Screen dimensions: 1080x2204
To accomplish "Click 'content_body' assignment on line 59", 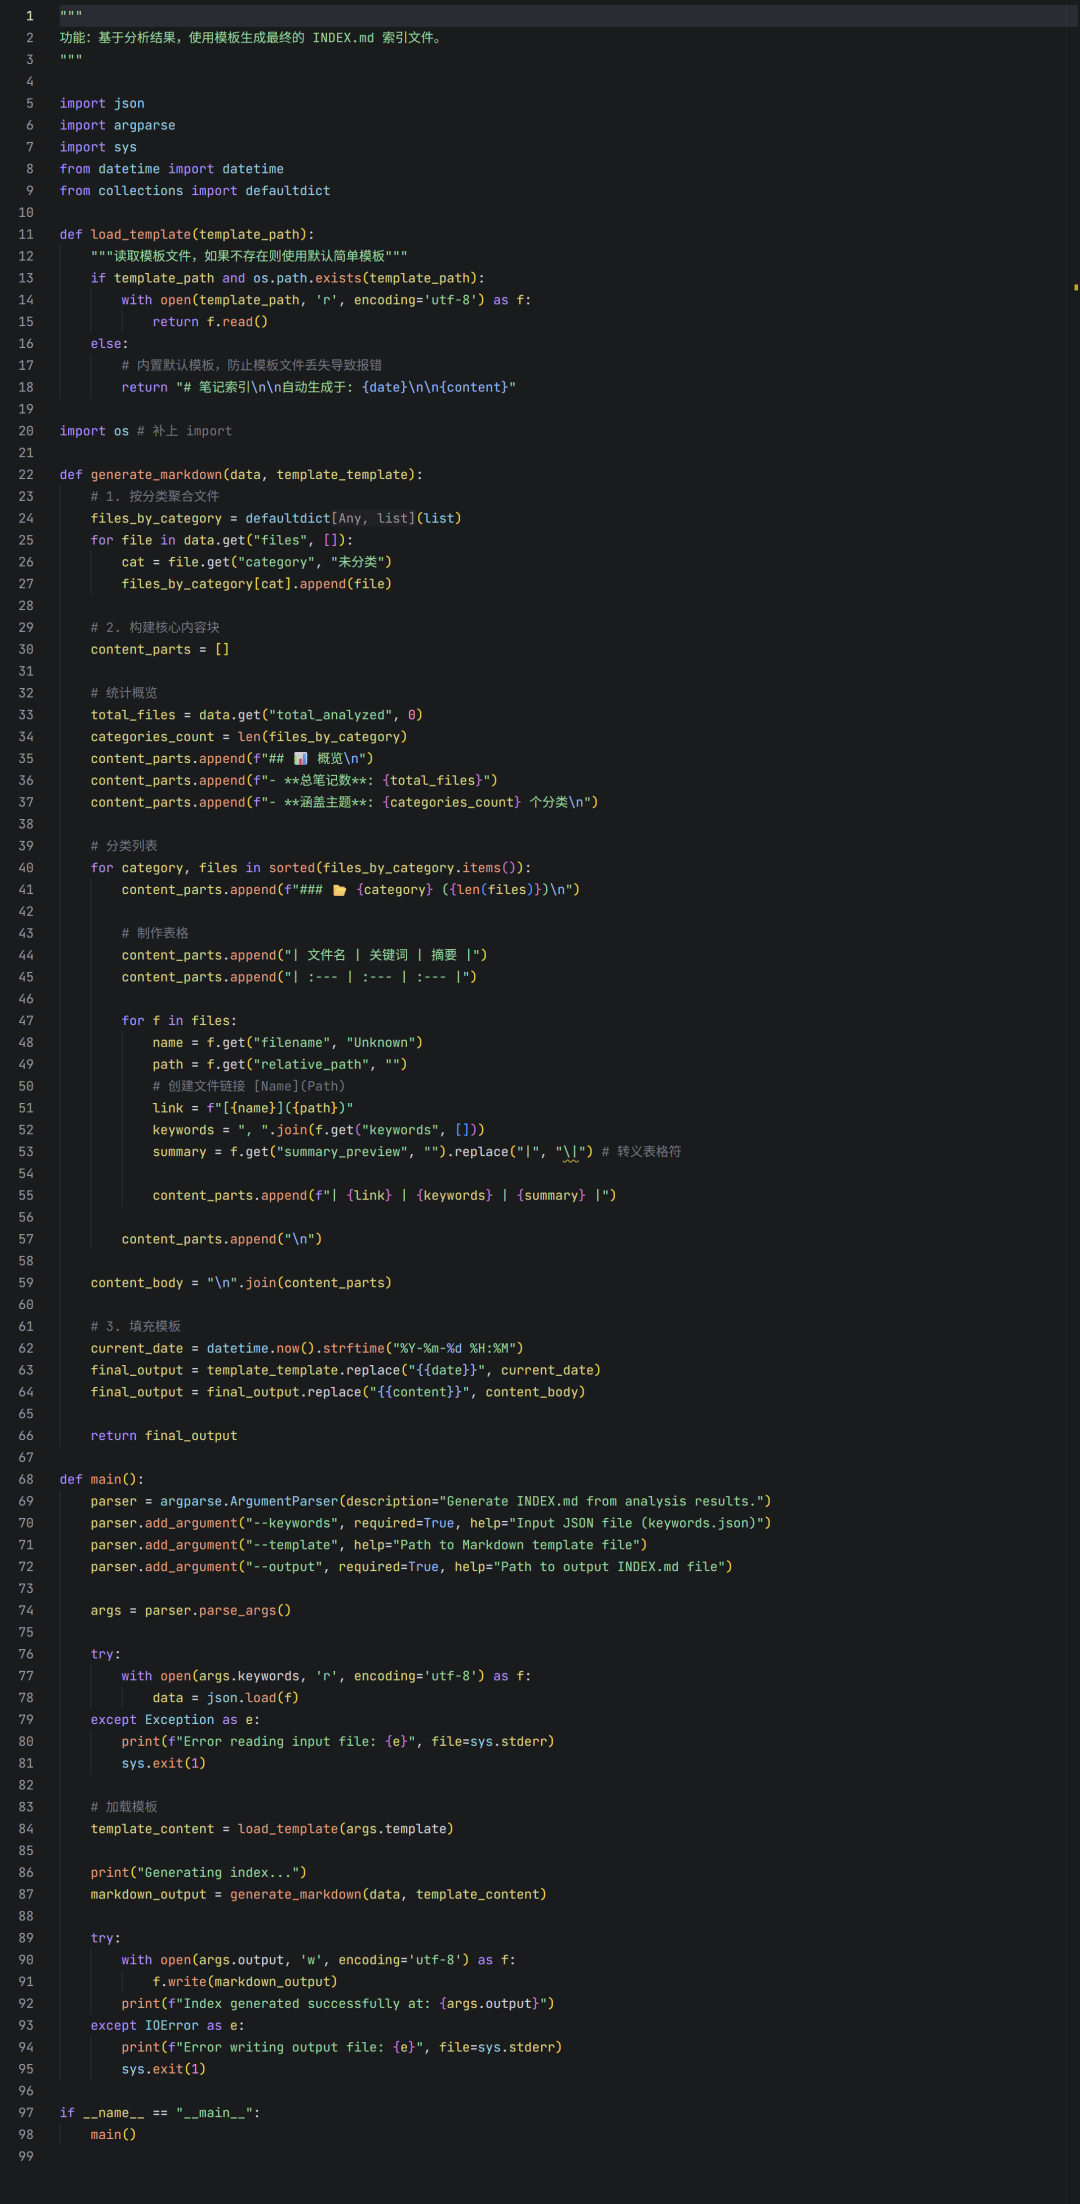I will 241,1283.
